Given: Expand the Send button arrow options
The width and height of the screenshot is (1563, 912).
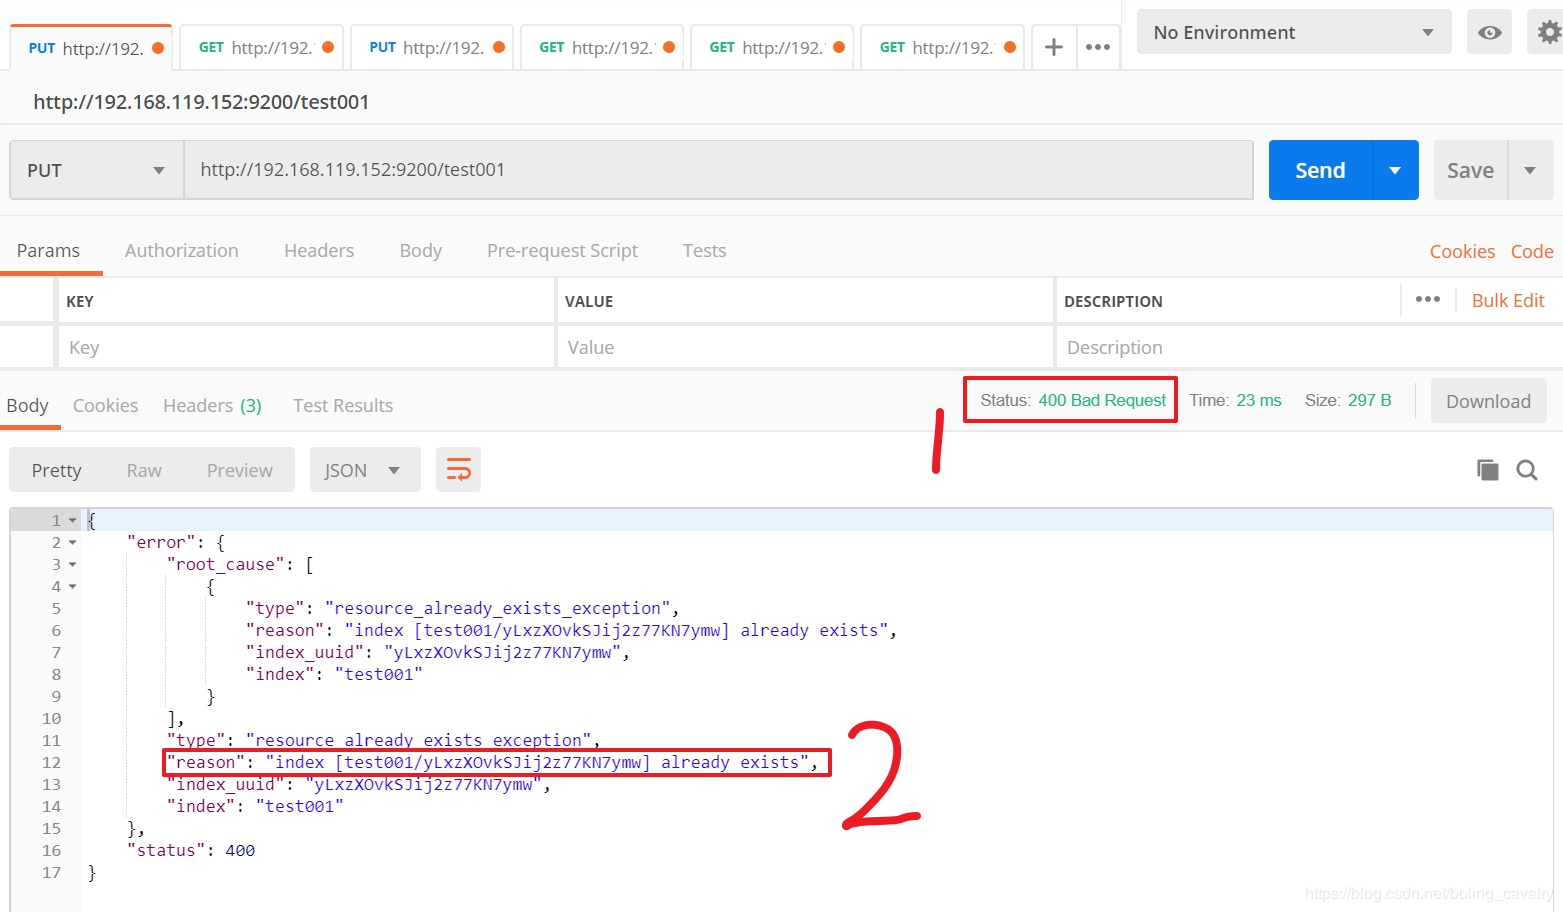Looking at the screenshot, I should (1395, 170).
